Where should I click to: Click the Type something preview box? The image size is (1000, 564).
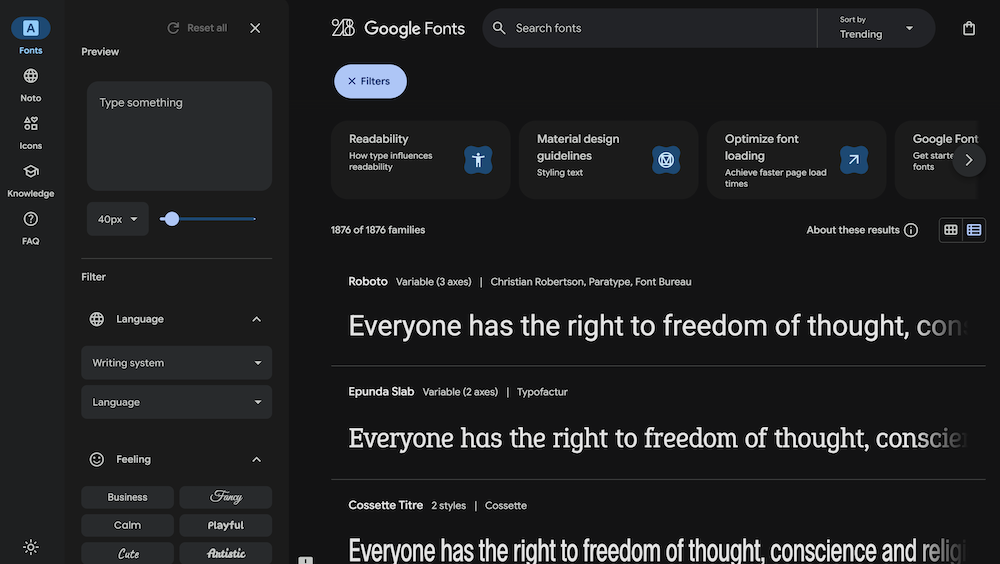click(x=179, y=136)
